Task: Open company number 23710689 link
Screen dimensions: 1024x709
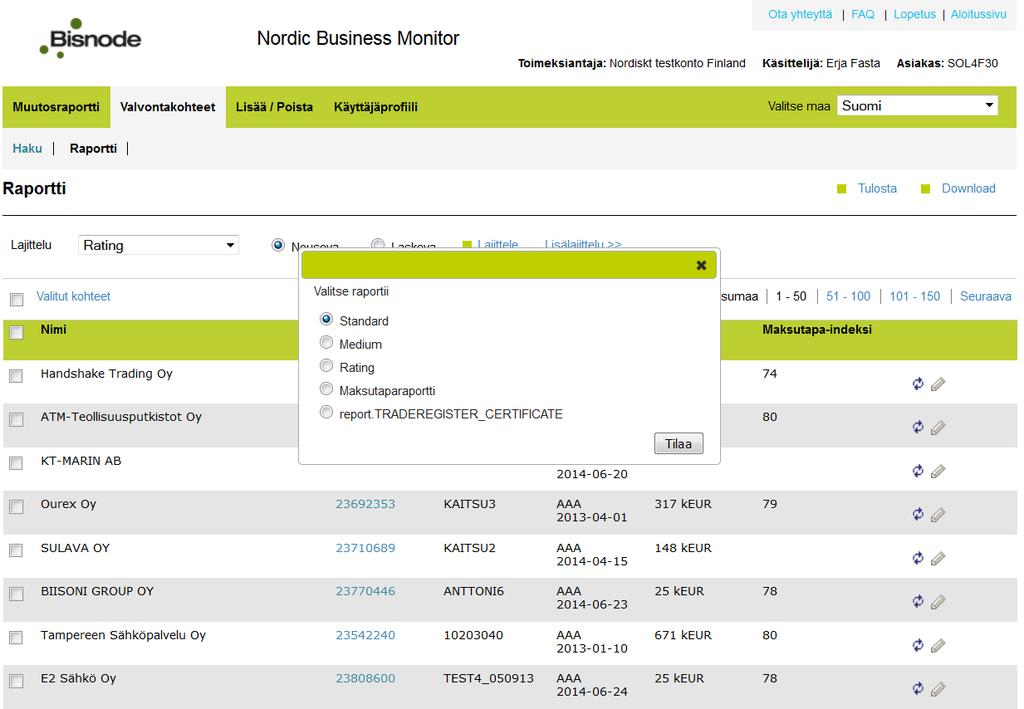Action: [365, 548]
